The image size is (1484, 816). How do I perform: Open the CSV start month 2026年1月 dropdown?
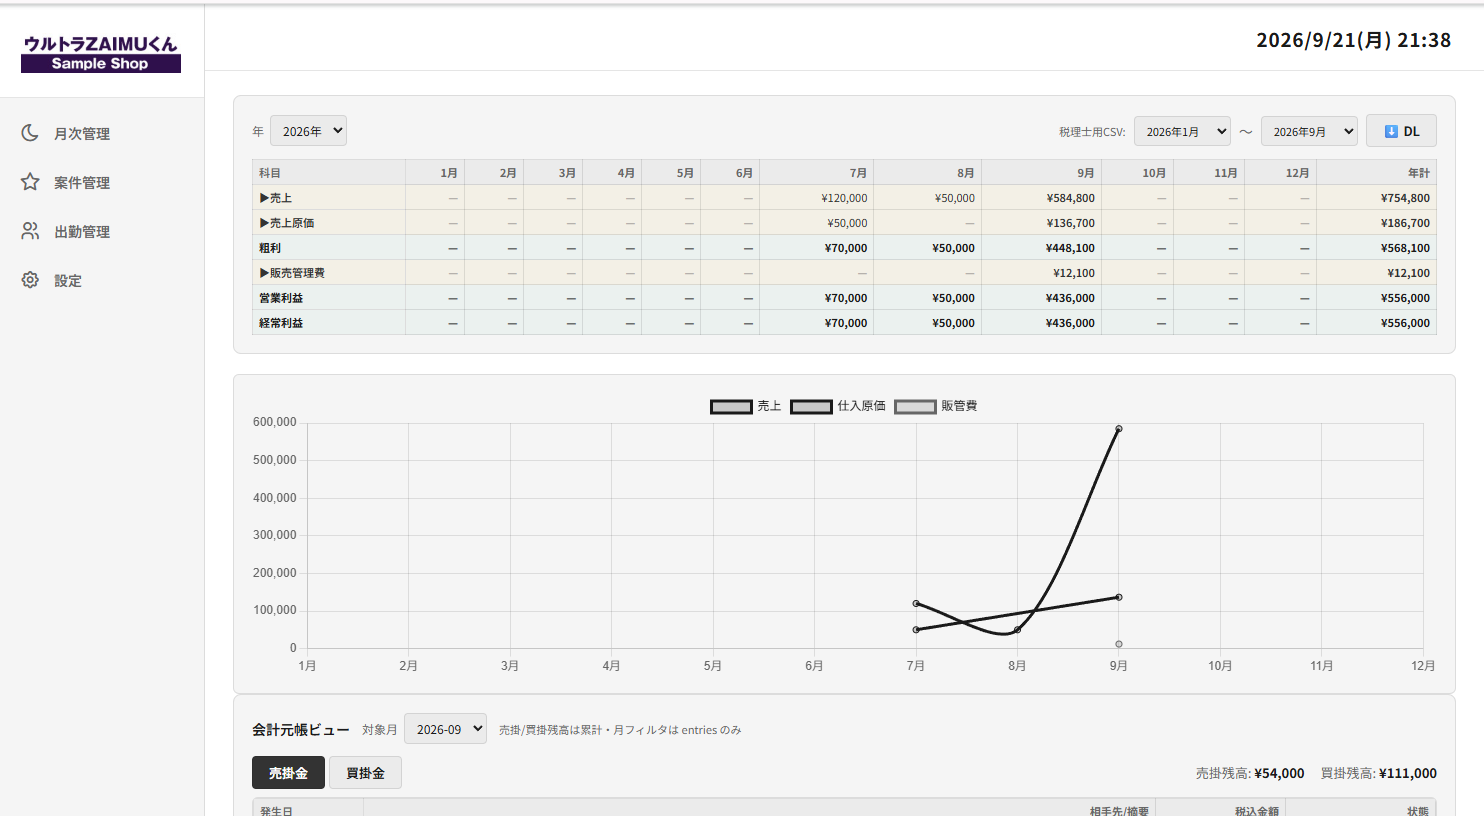[x=1182, y=131]
